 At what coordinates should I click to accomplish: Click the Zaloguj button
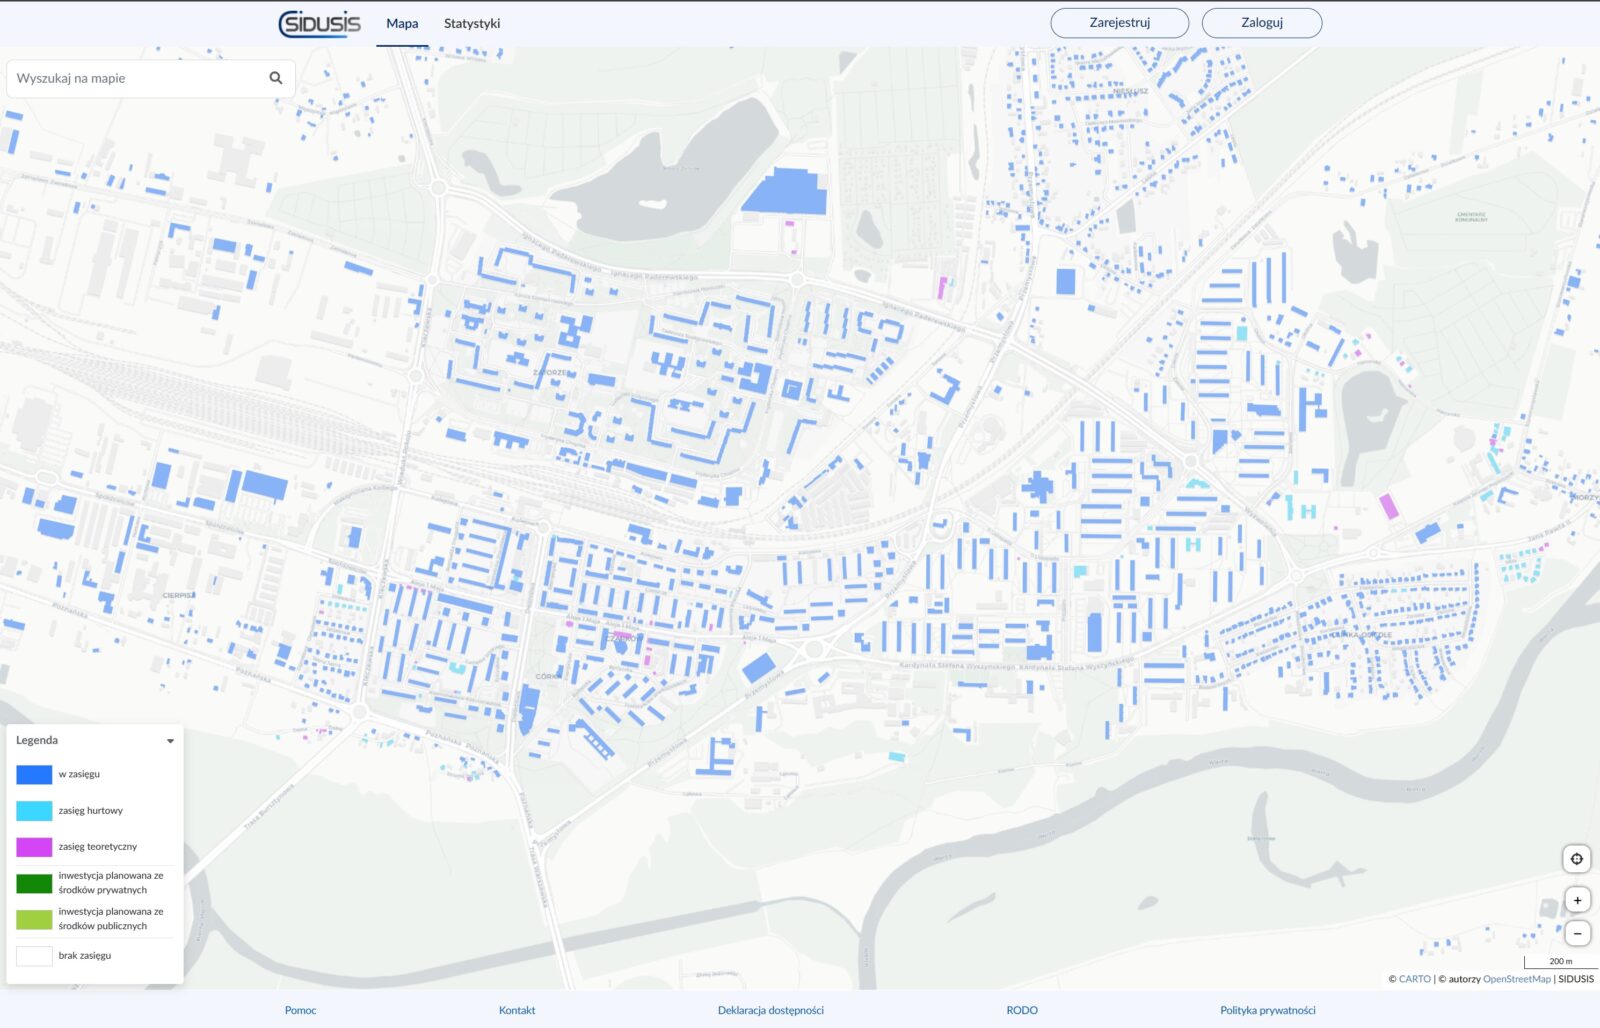coord(1261,22)
